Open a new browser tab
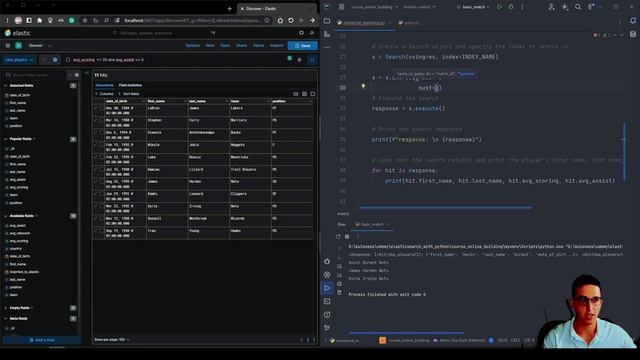 coord(229,8)
